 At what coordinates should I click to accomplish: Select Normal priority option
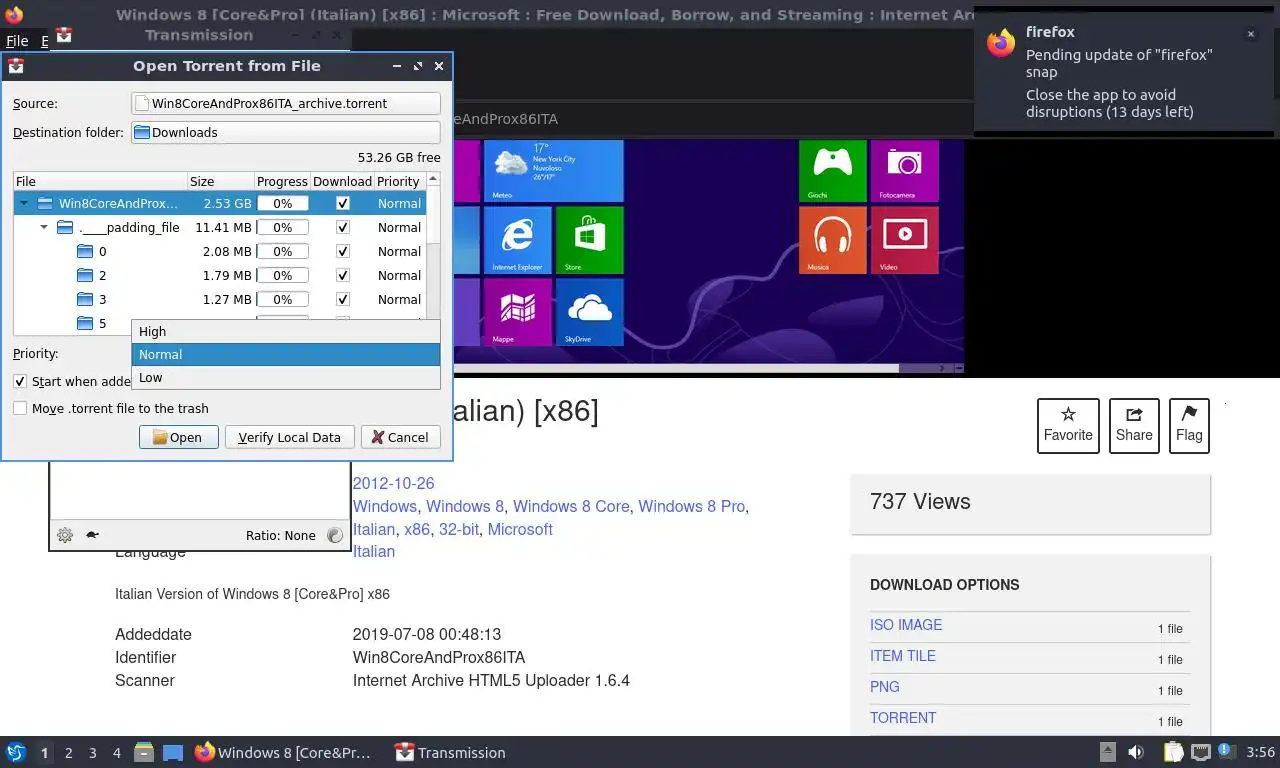[286, 354]
